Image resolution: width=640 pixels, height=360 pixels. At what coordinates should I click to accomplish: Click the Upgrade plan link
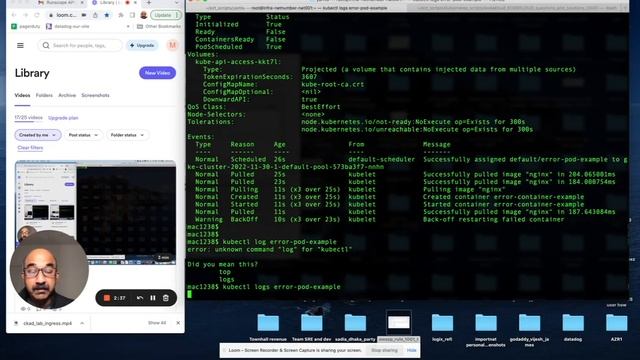click(x=63, y=118)
